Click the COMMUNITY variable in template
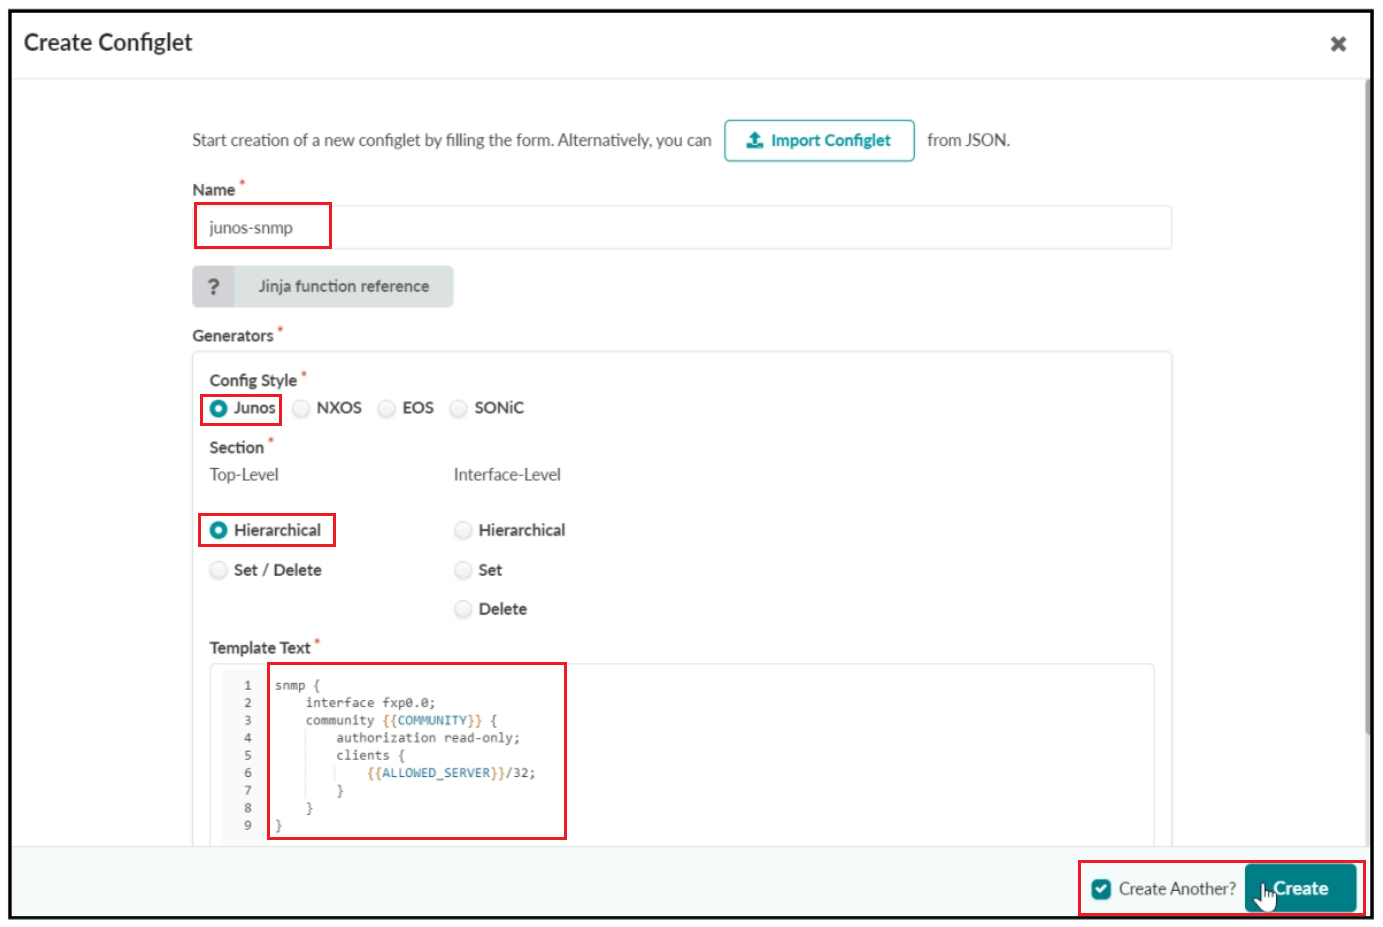The height and width of the screenshot is (927, 1383). (432, 721)
